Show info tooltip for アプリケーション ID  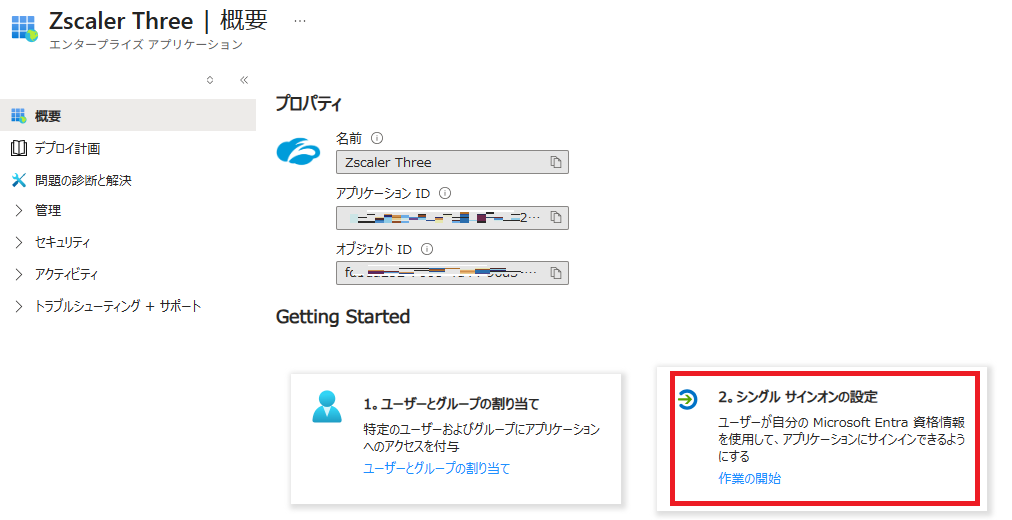coord(445,194)
